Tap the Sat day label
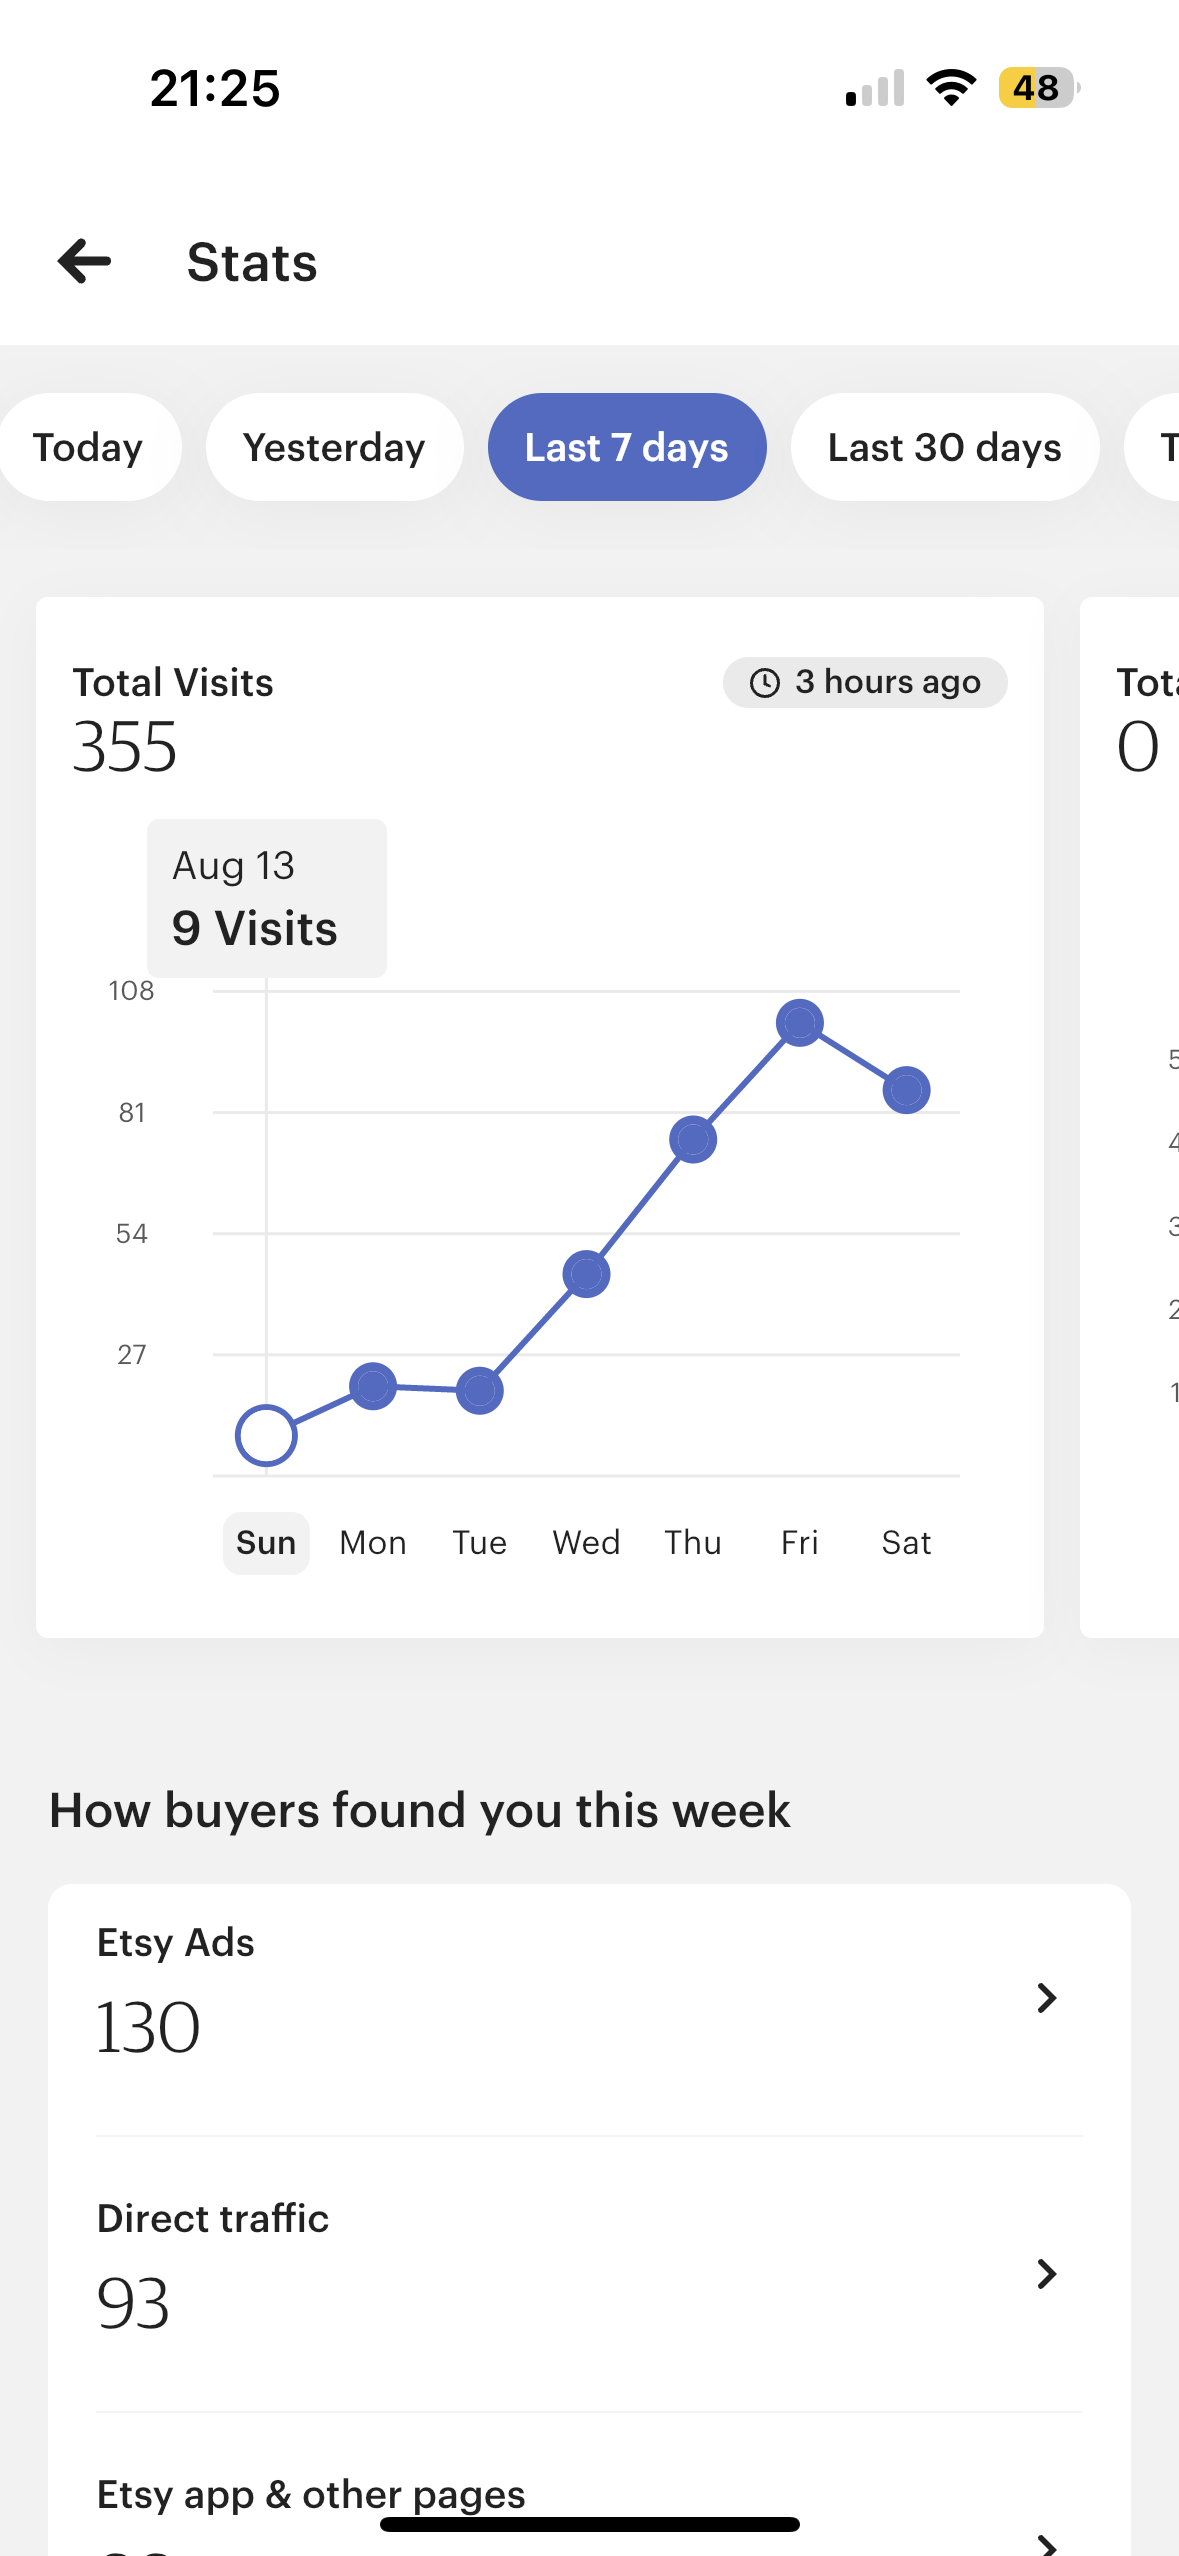The height and width of the screenshot is (2556, 1179). pyautogui.click(x=906, y=1543)
